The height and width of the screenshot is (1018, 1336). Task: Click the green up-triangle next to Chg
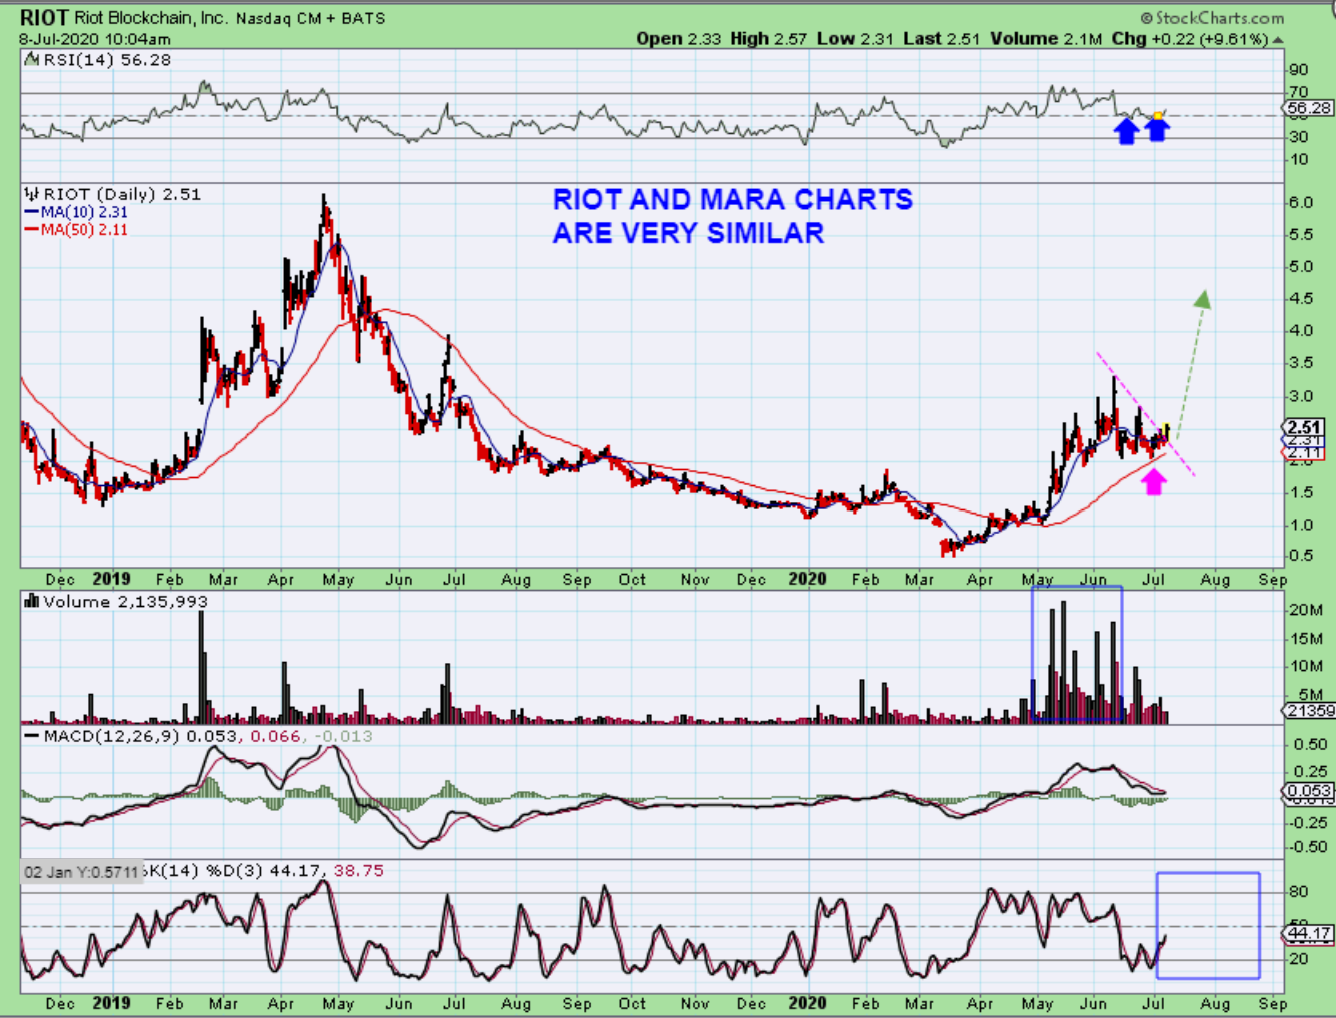(1278, 39)
